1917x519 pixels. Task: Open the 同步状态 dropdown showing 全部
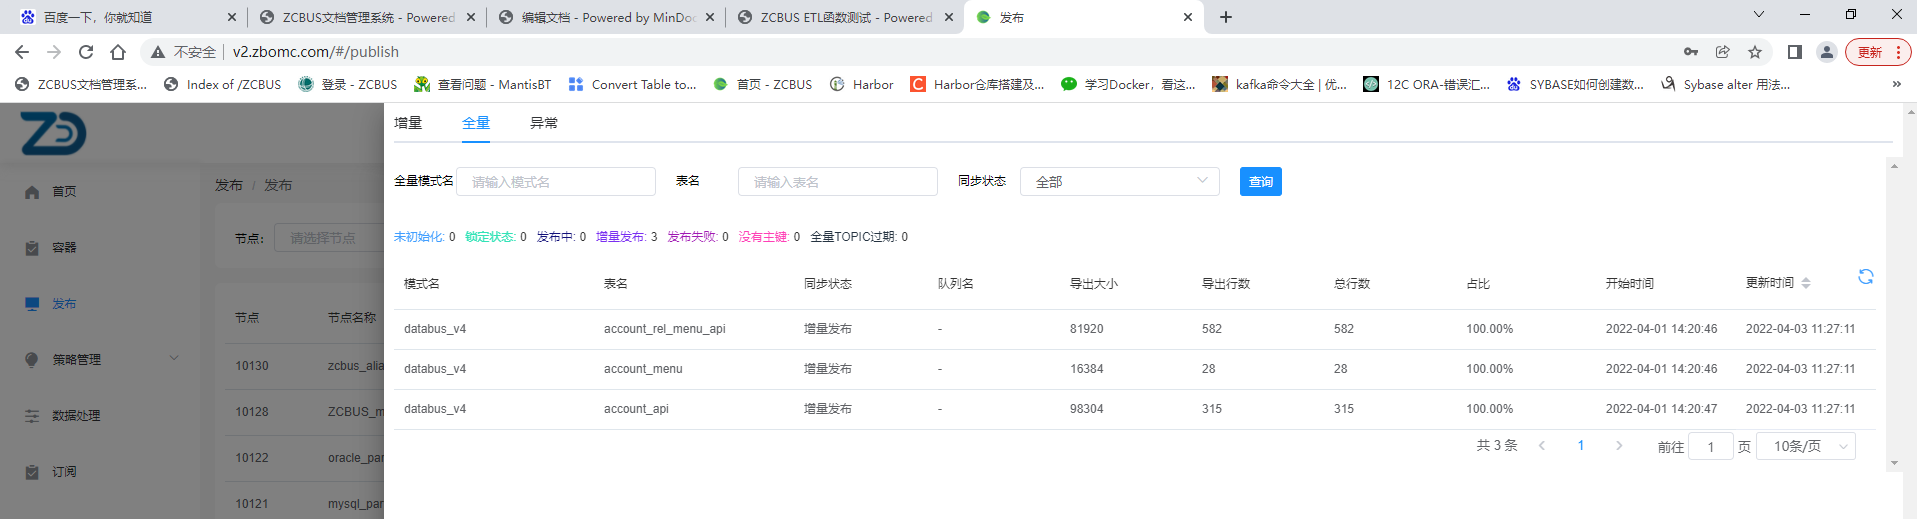pos(1119,182)
